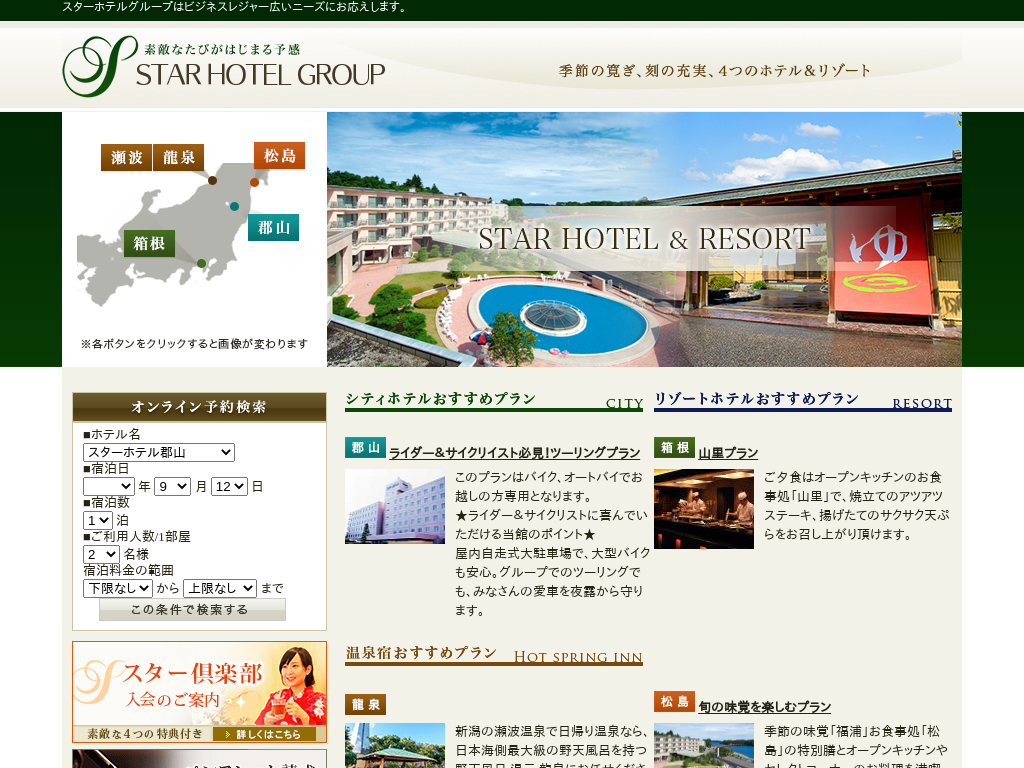Click the この条件で検索する search button

pyautogui.click(x=192, y=609)
